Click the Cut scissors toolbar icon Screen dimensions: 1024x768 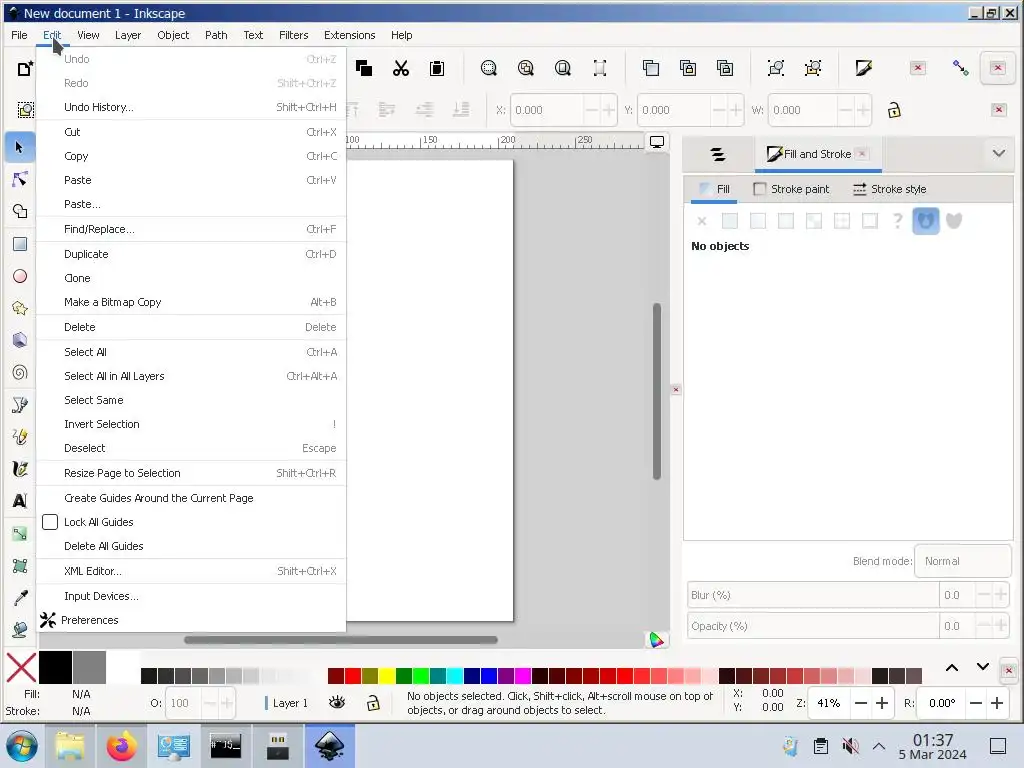point(400,68)
